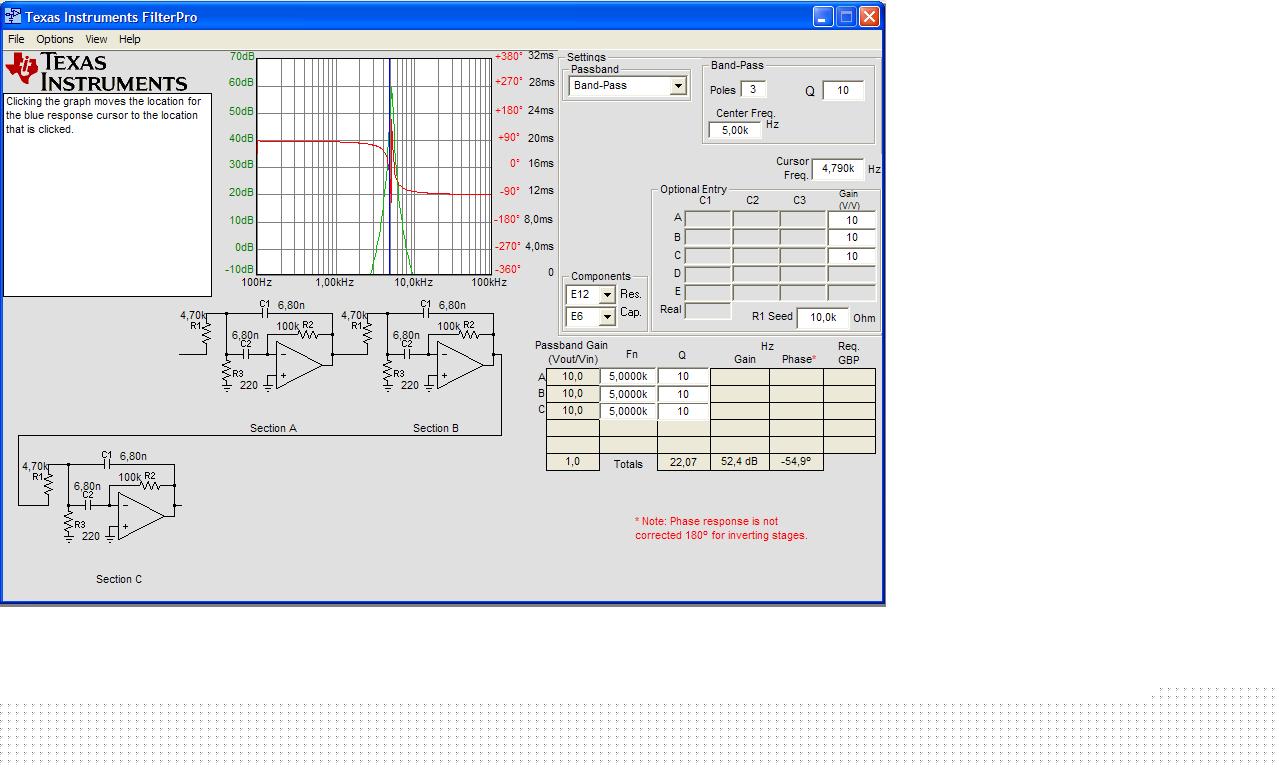Click the graph cursor help text box

tap(108, 195)
